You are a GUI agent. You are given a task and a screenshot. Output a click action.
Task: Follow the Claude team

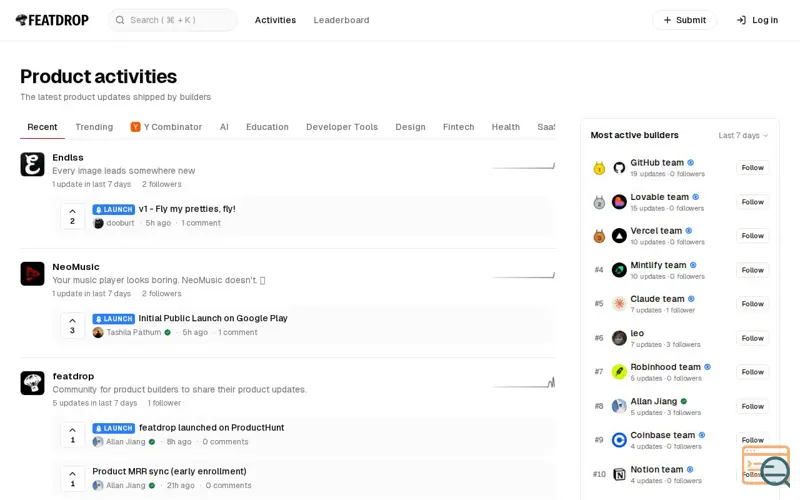[753, 304]
